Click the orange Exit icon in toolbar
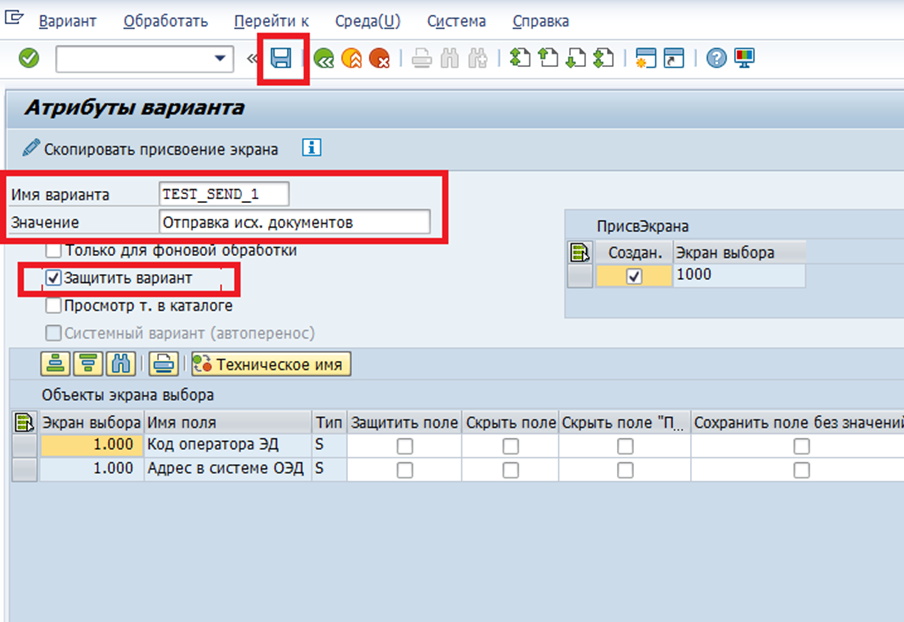 pyautogui.click(x=351, y=58)
